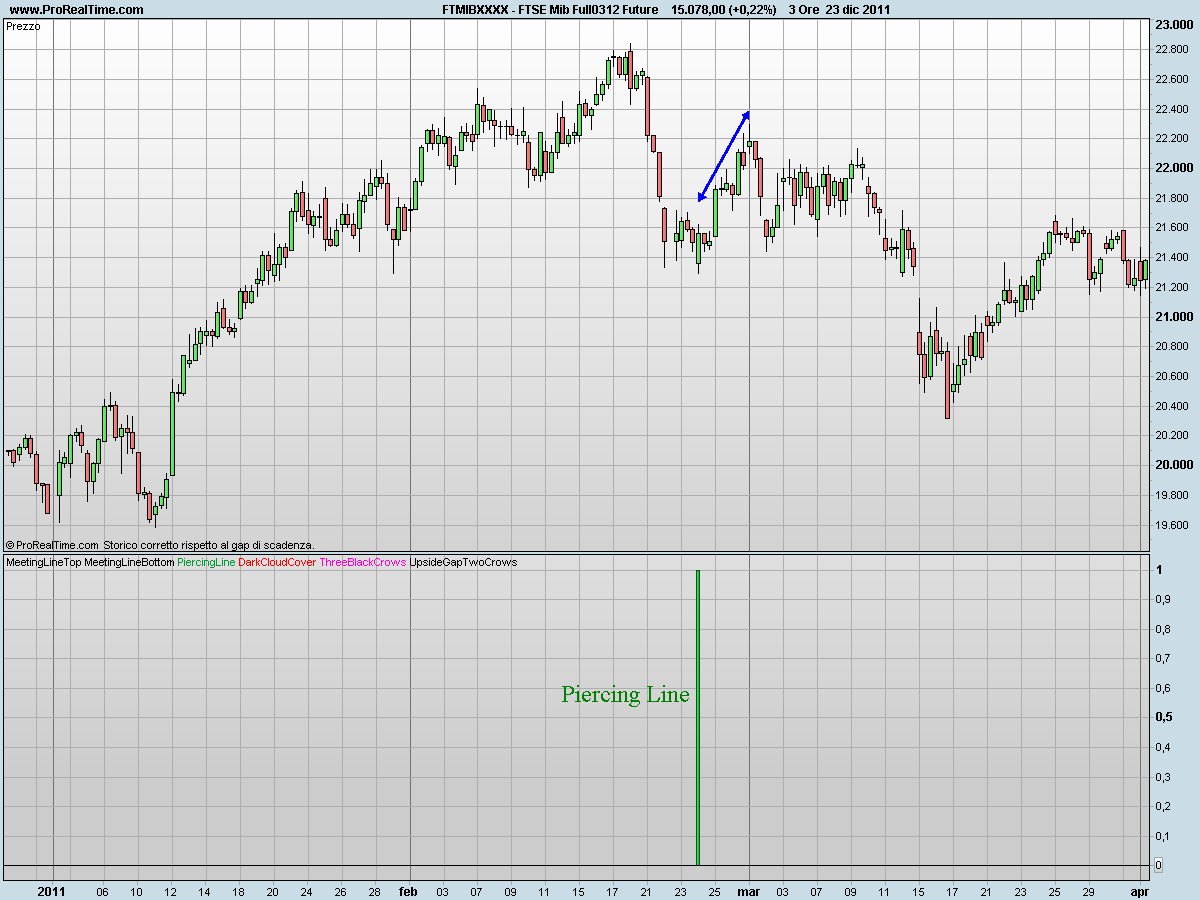
Task: Click the 23 dic 2011 date label
Action: pos(858,9)
